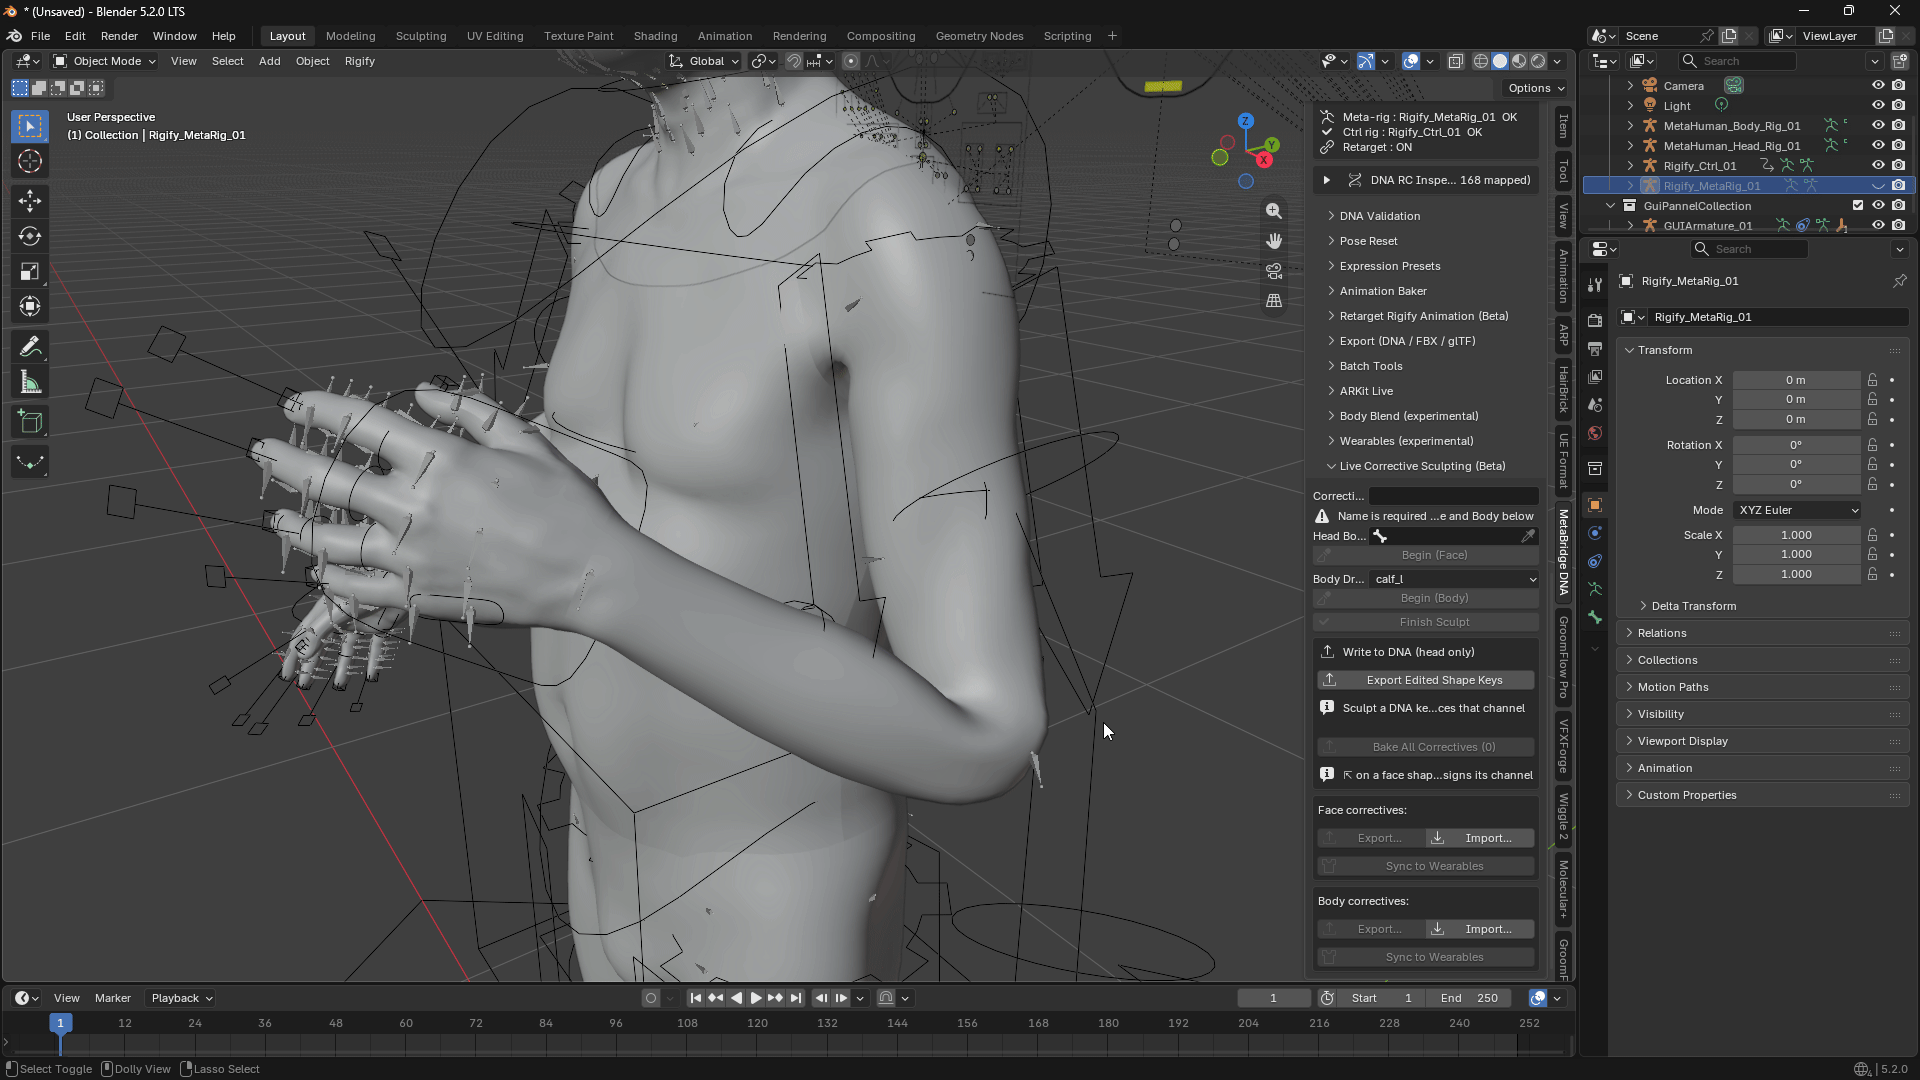The width and height of the screenshot is (1920, 1080).
Task: Click the eyedropper beside Head Bo... field
Action: [x=1528, y=536]
